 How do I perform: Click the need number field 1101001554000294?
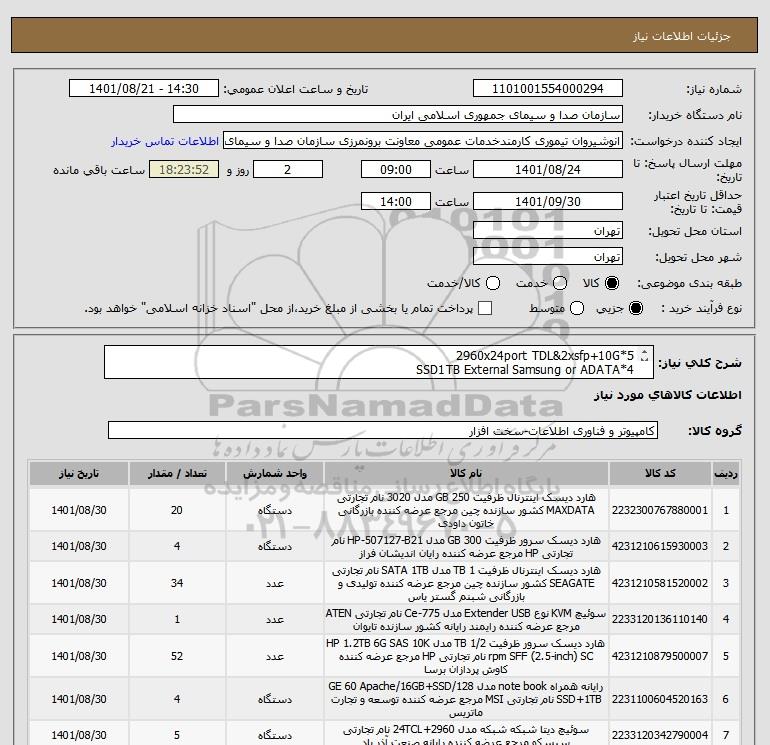pyautogui.click(x=548, y=89)
